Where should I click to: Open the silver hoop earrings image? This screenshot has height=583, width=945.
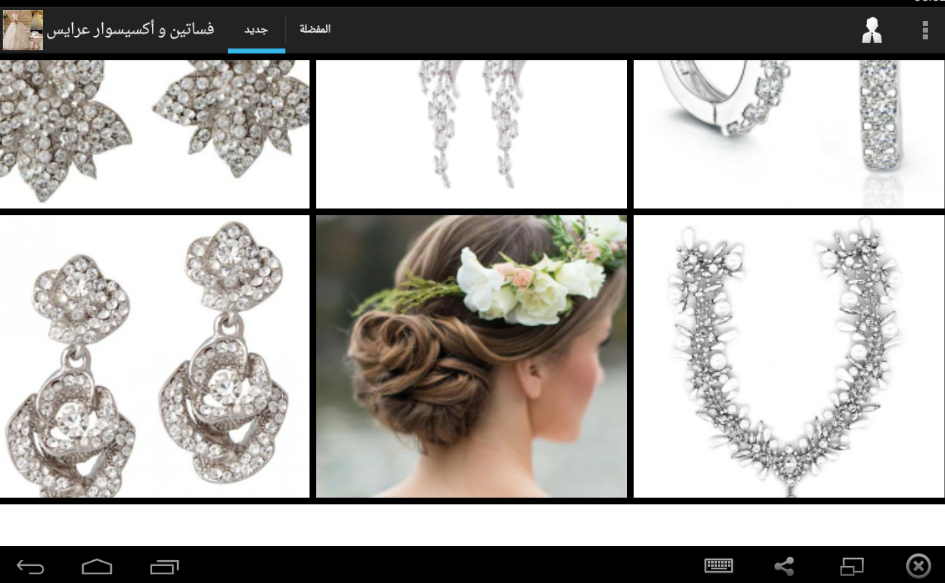click(x=789, y=134)
